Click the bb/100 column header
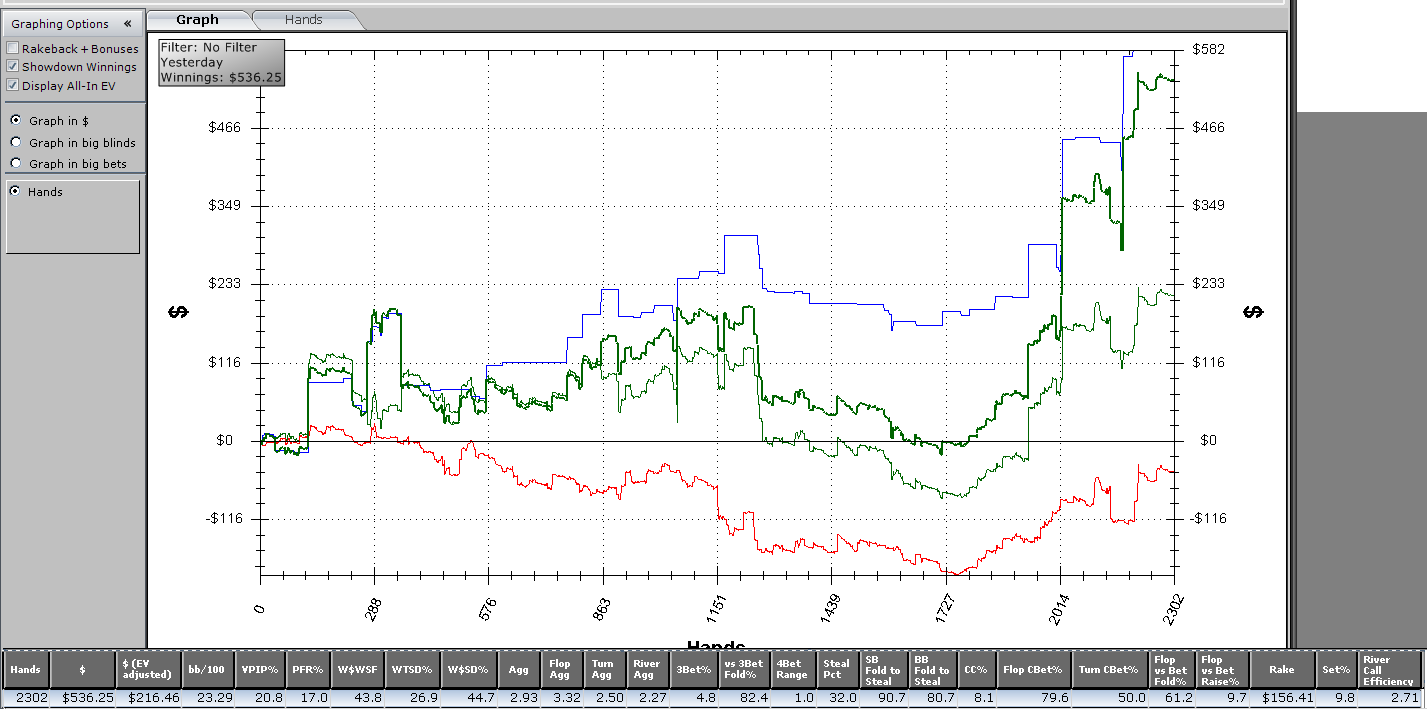This screenshot has height=709, width=1427. tap(208, 669)
